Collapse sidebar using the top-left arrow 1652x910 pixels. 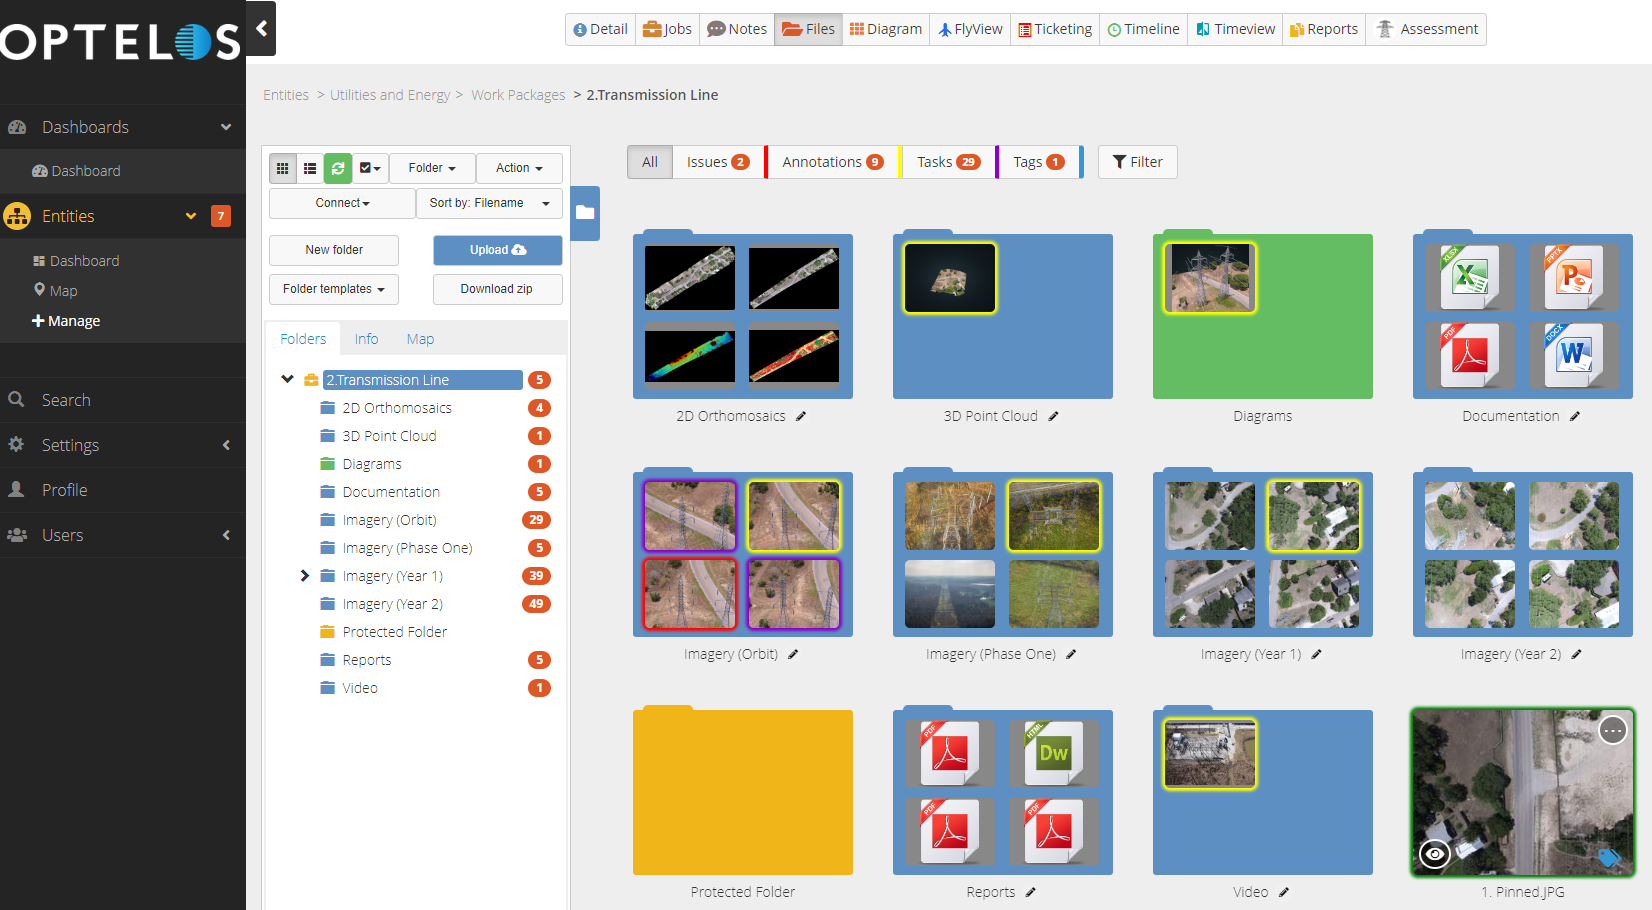[261, 28]
